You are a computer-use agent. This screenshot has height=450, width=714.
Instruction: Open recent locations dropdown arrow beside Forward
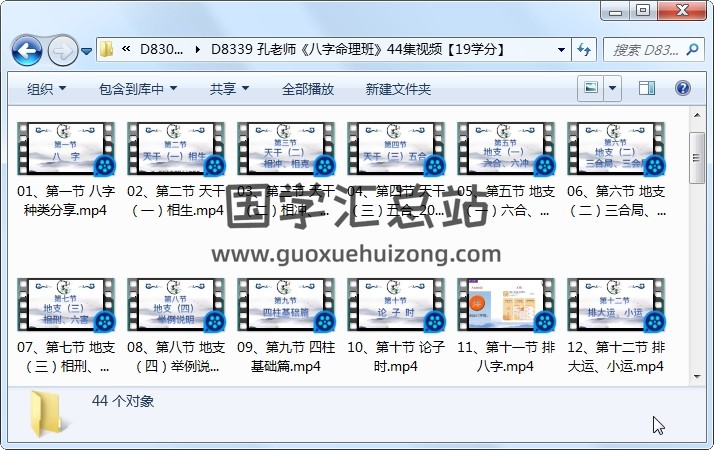(x=87, y=51)
